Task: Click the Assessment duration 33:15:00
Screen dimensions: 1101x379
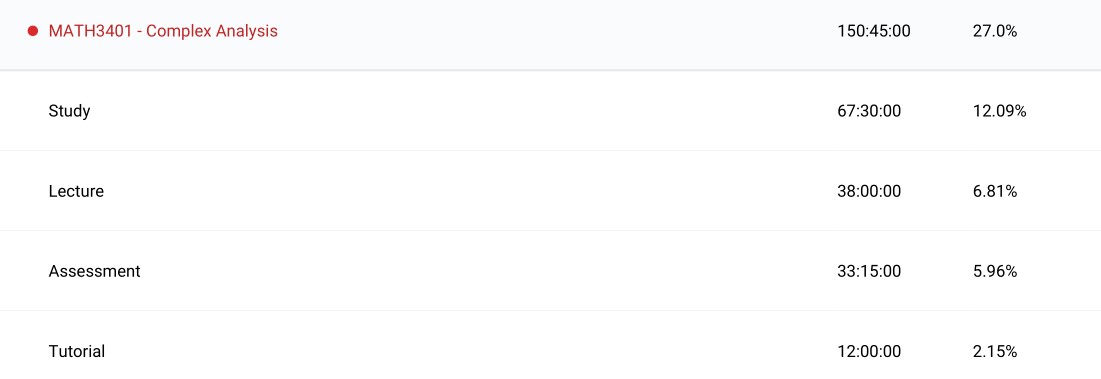Action: pos(869,271)
